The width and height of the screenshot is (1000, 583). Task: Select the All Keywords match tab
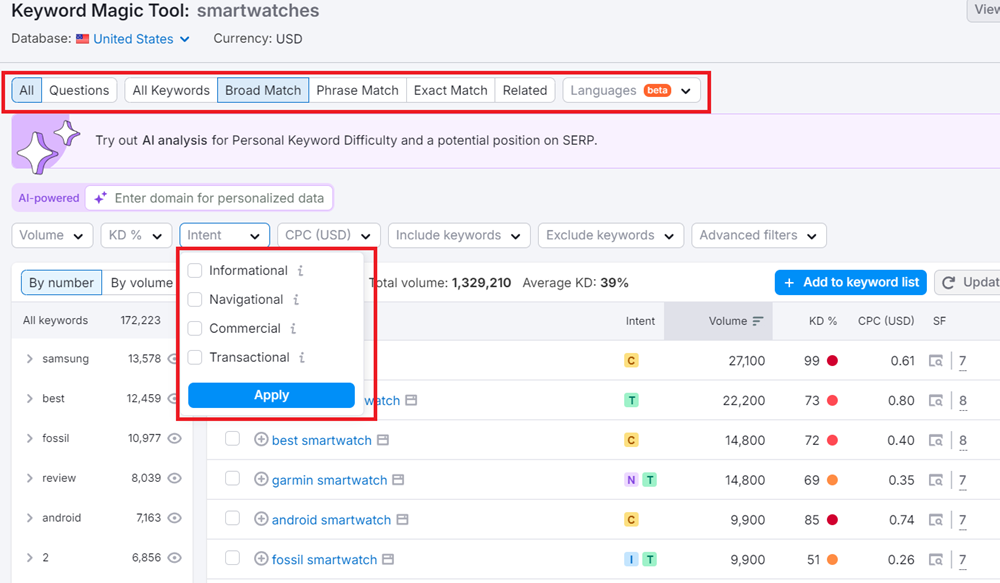[171, 91]
